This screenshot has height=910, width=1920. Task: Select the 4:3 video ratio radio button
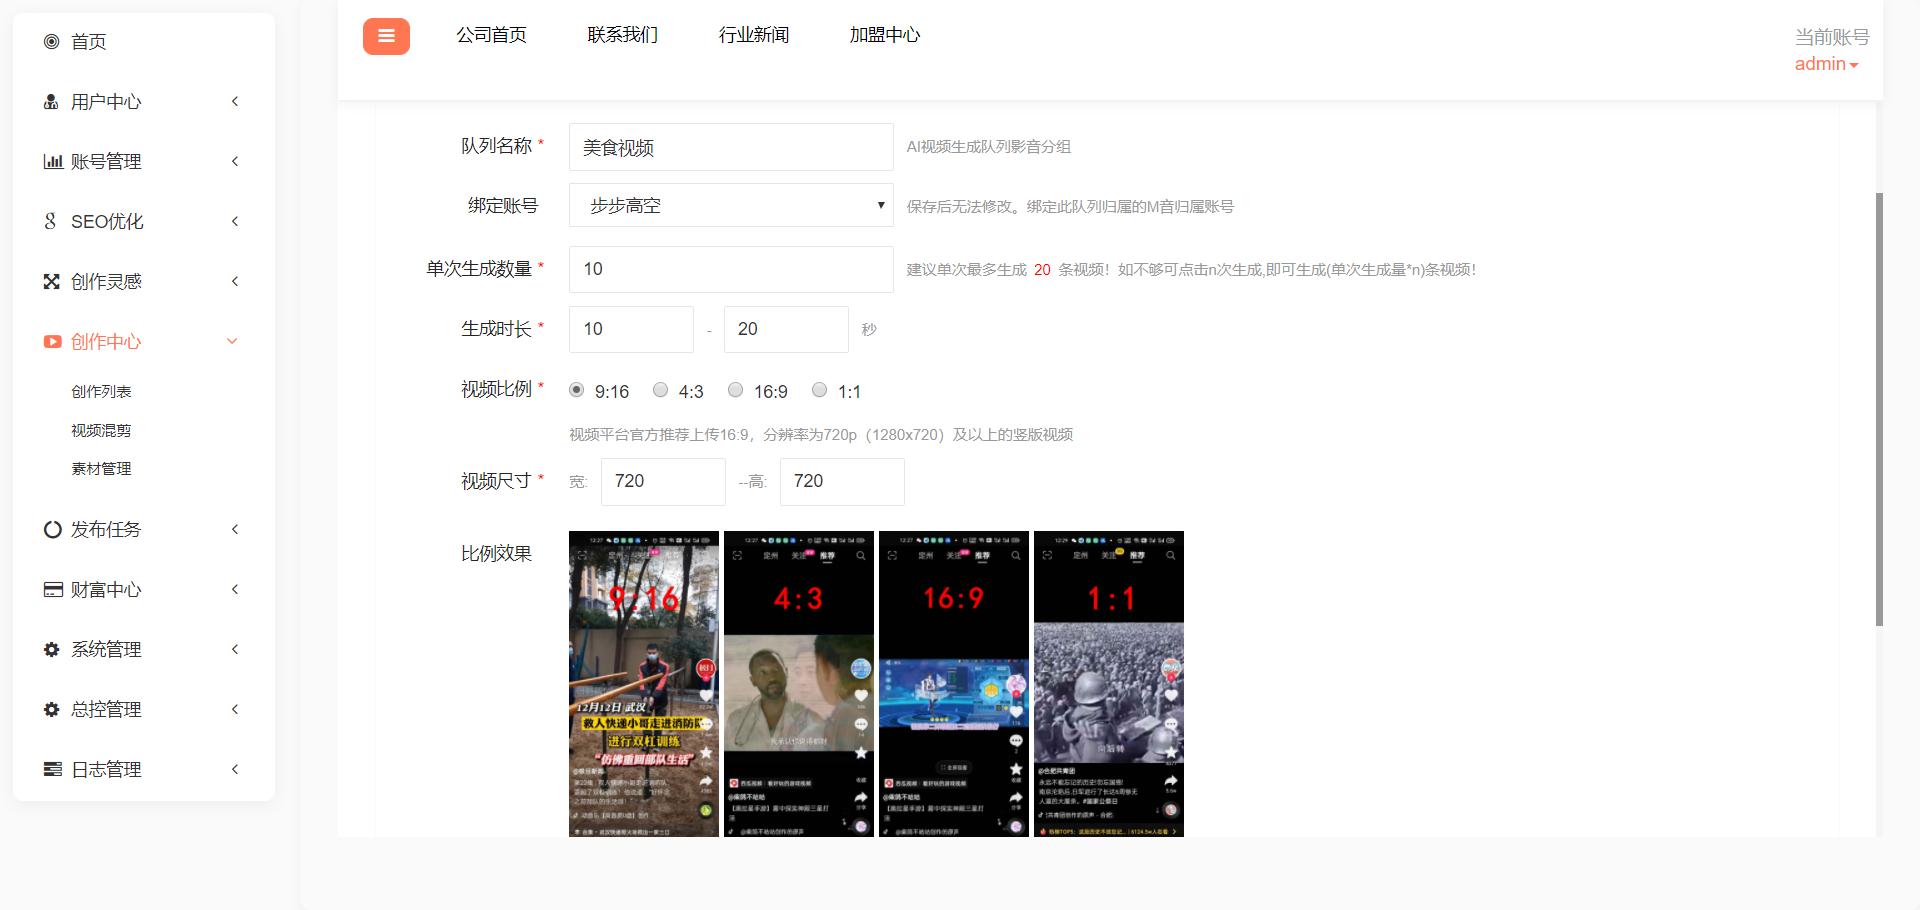click(x=660, y=390)
